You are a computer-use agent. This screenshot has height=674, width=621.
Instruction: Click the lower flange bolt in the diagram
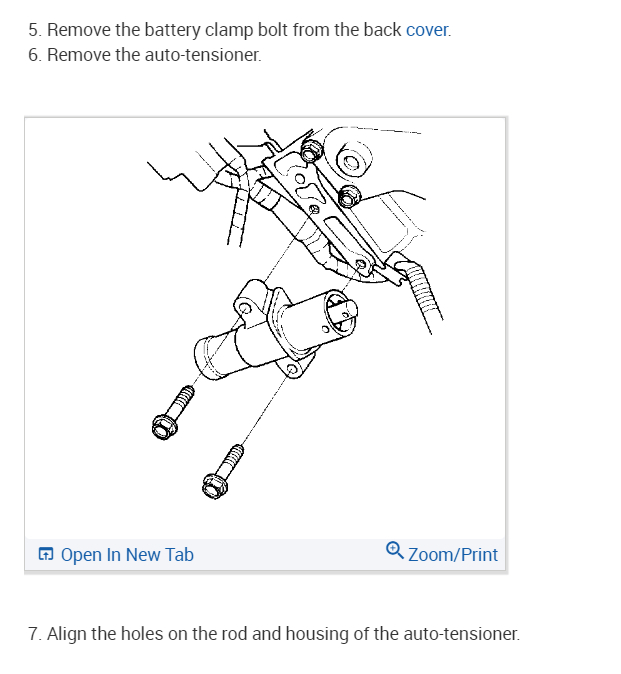[x=222, y=472]
